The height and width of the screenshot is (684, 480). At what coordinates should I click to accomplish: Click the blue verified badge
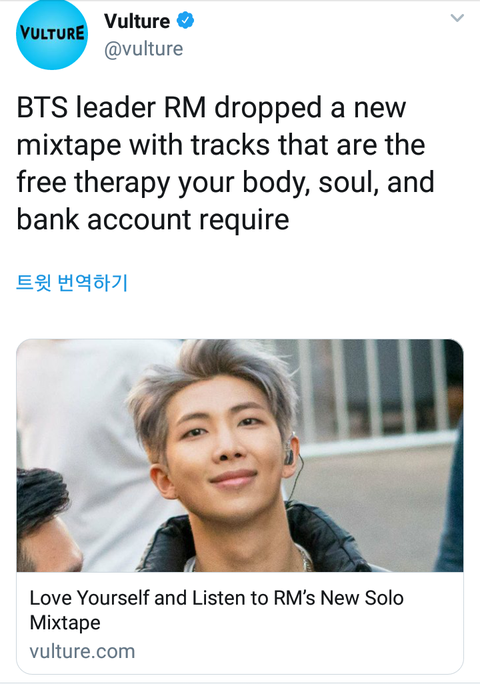click(185, 21)
